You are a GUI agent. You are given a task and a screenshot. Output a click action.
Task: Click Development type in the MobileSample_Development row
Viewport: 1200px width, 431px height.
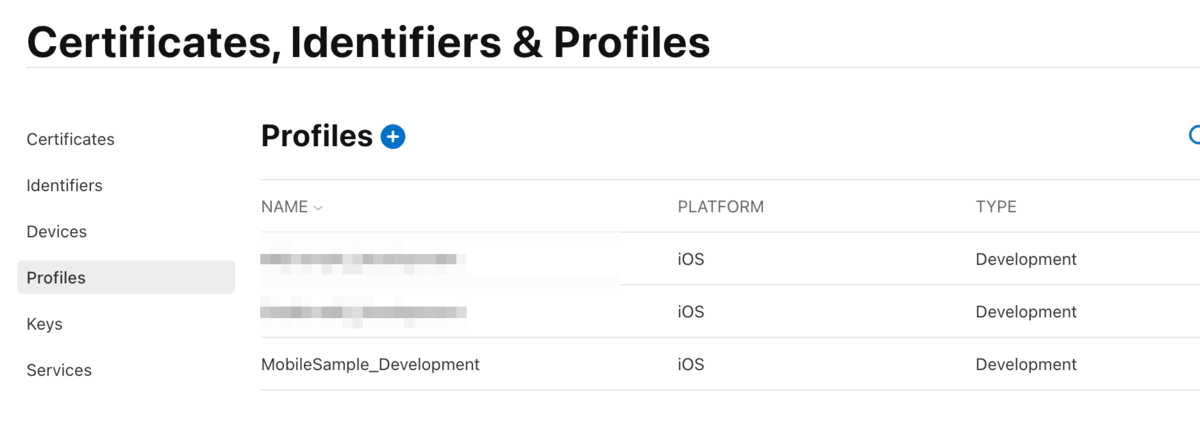(x=1026, y=364)
